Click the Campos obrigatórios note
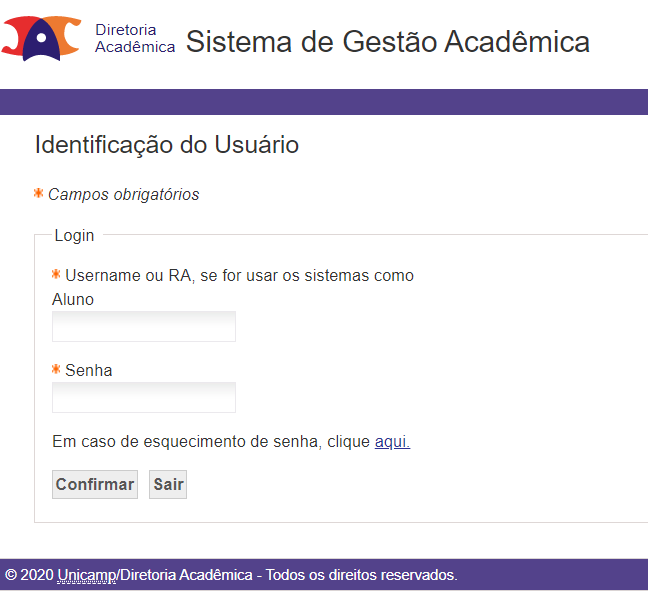 (x=124, y=195)
